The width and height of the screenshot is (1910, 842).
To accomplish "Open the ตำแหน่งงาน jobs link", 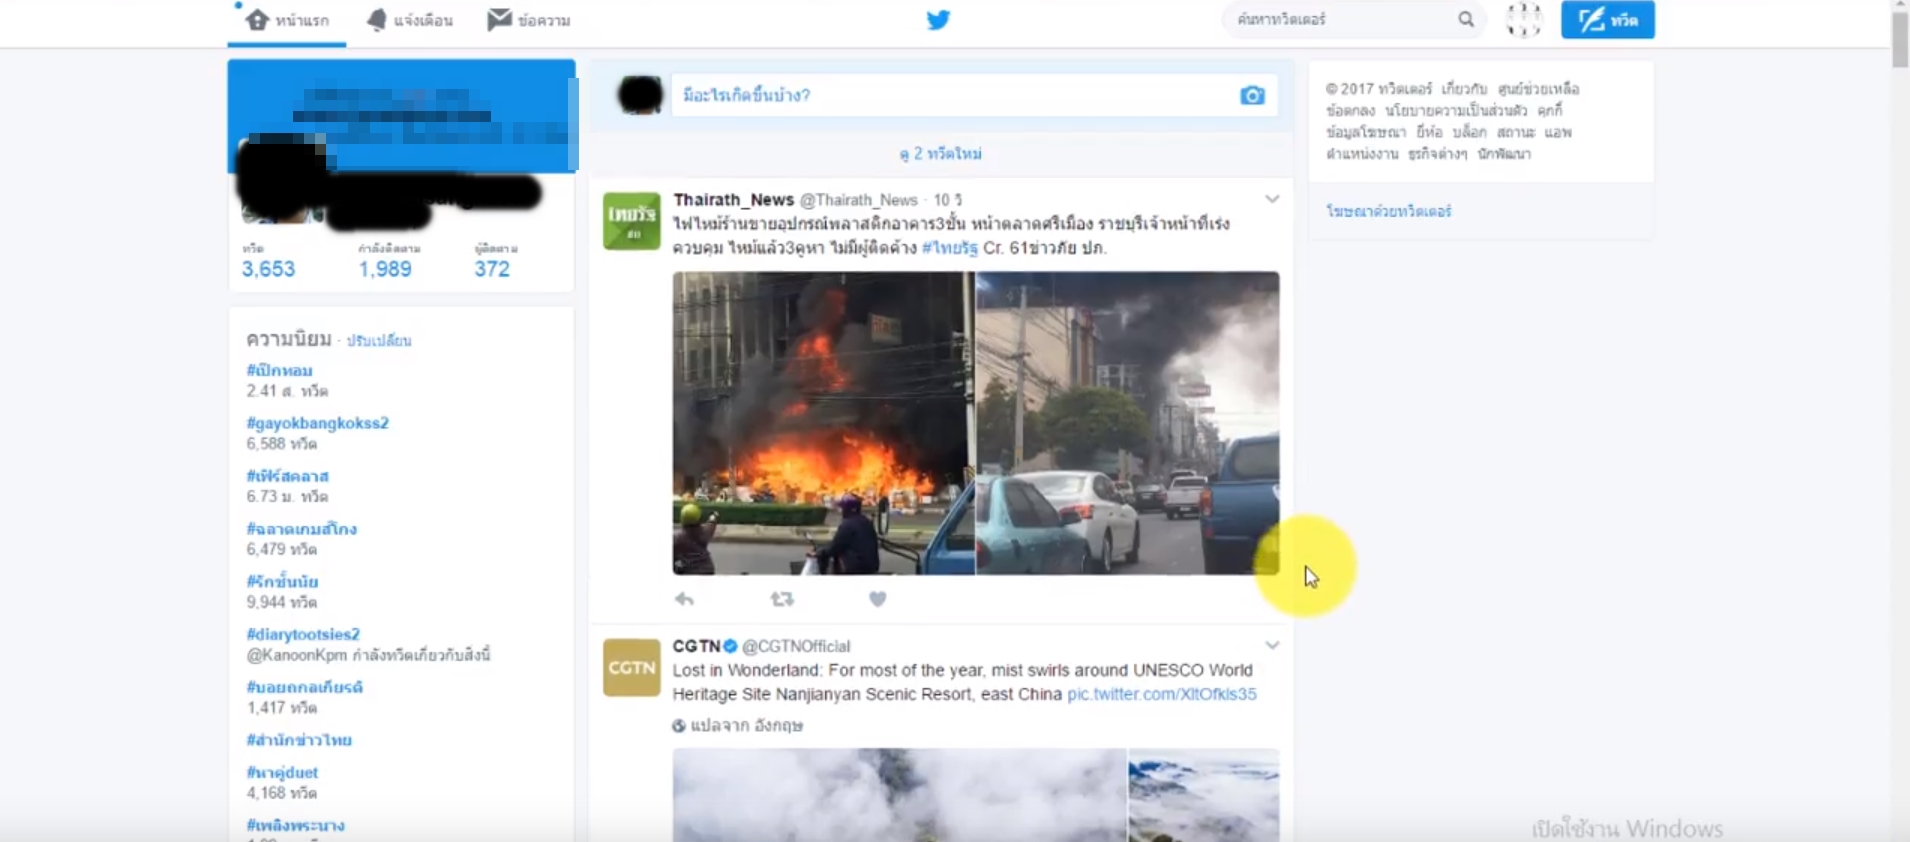I will (x=1362, y=154).
